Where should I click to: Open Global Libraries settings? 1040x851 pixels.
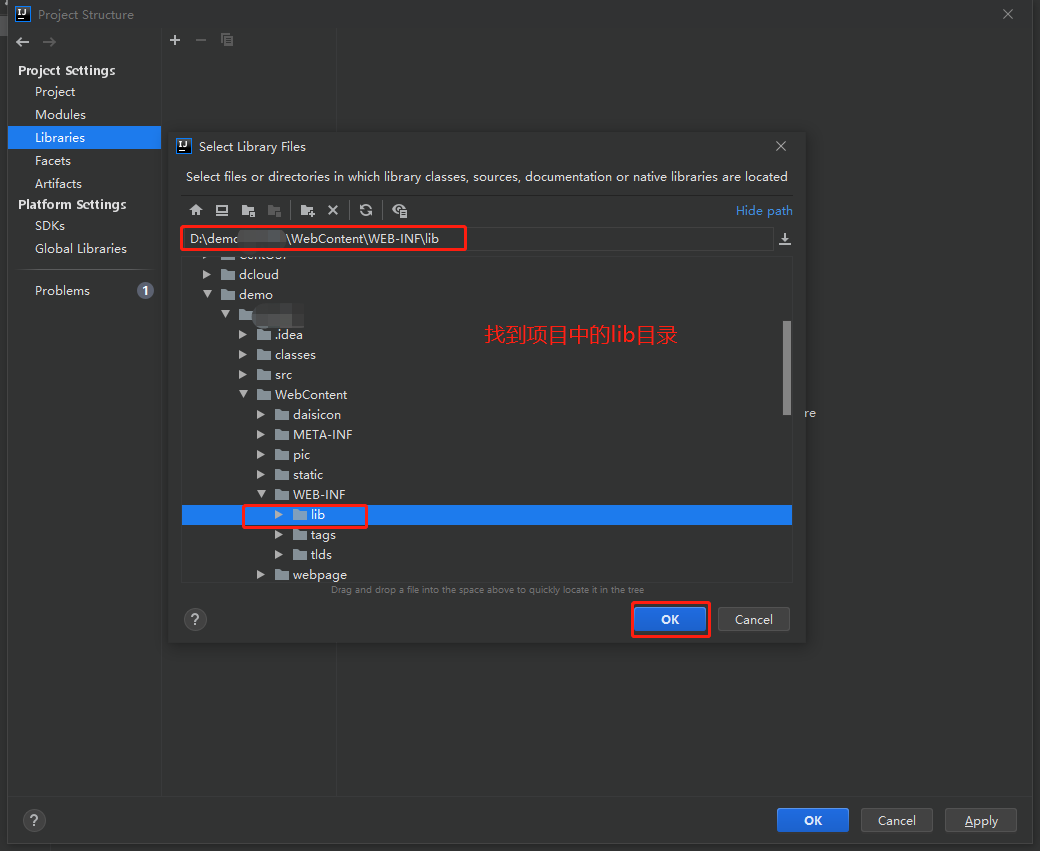[x=81, y=249]
